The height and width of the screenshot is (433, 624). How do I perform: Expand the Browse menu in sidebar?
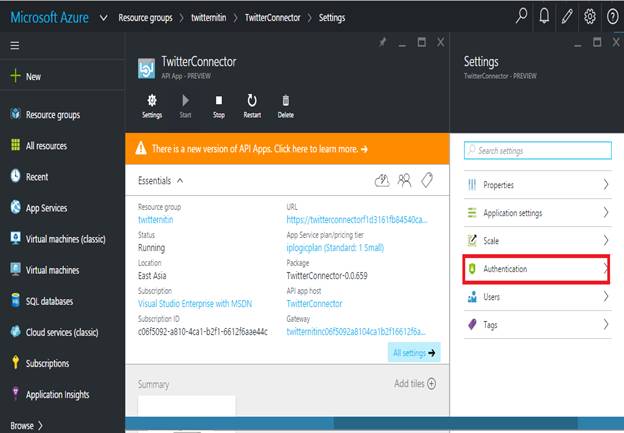click(27, 424)
